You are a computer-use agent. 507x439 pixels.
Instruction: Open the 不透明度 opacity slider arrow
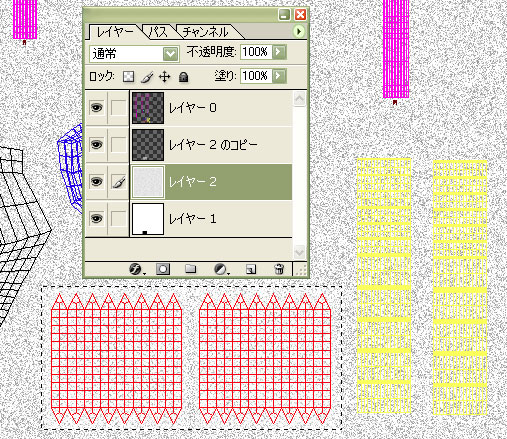tap(279, 52)
